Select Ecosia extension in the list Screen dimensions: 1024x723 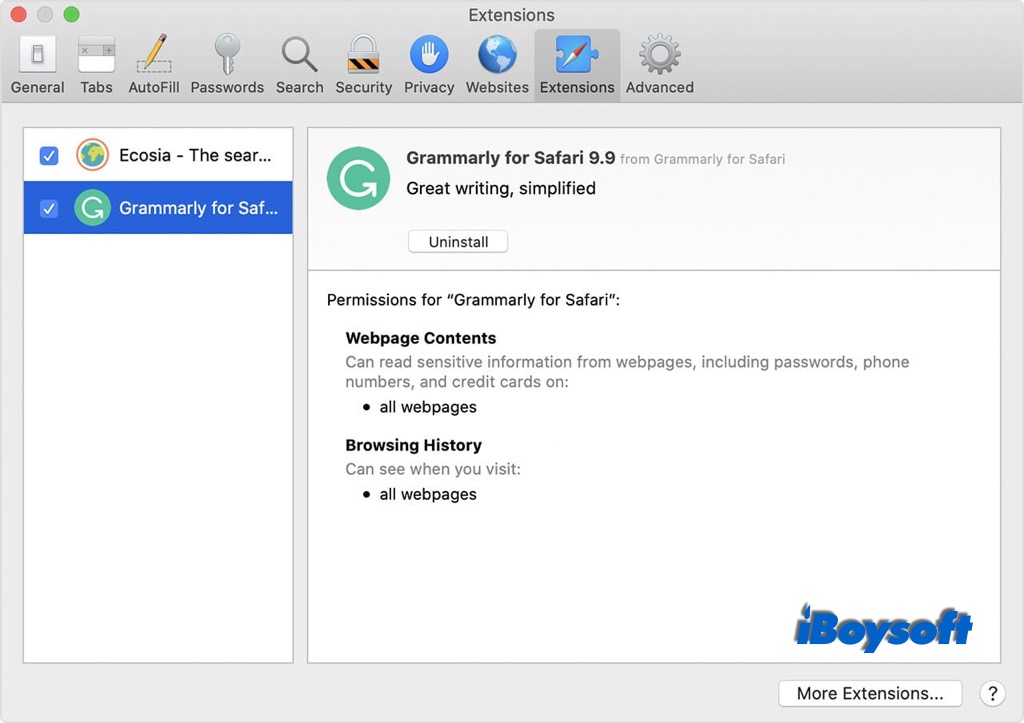195,155
